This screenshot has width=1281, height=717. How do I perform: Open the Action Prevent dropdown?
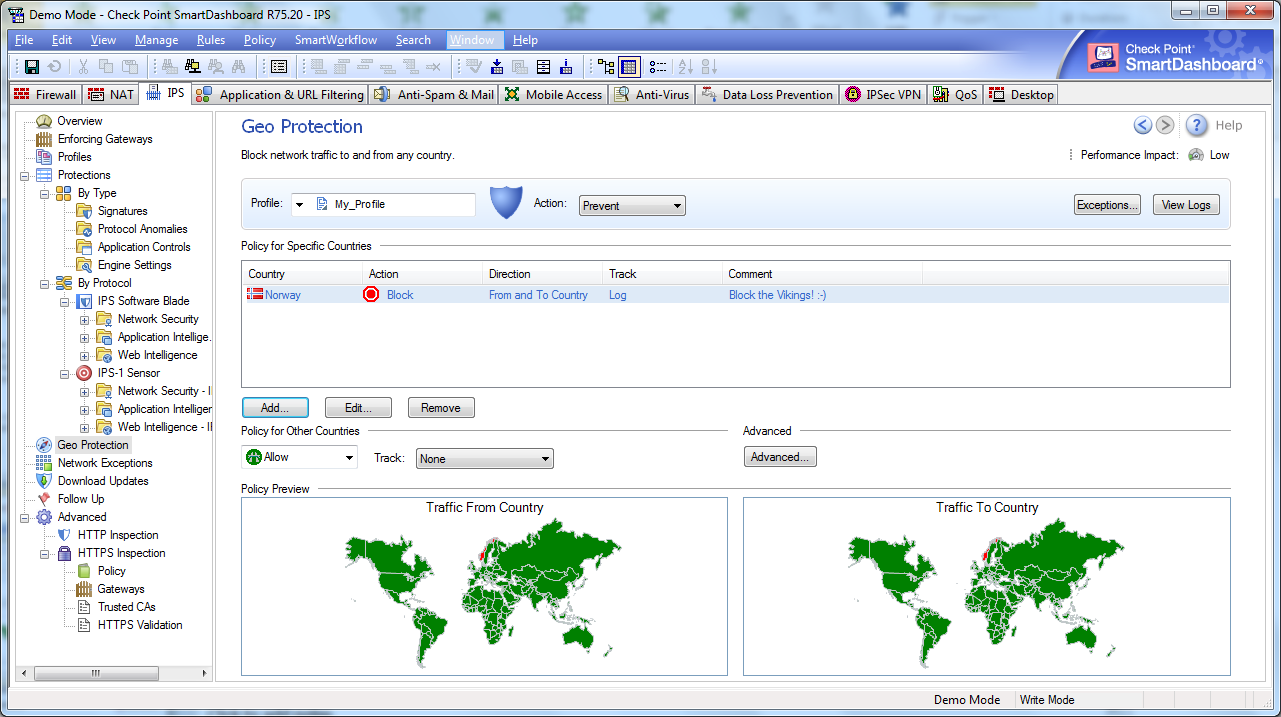coord(632,205)
